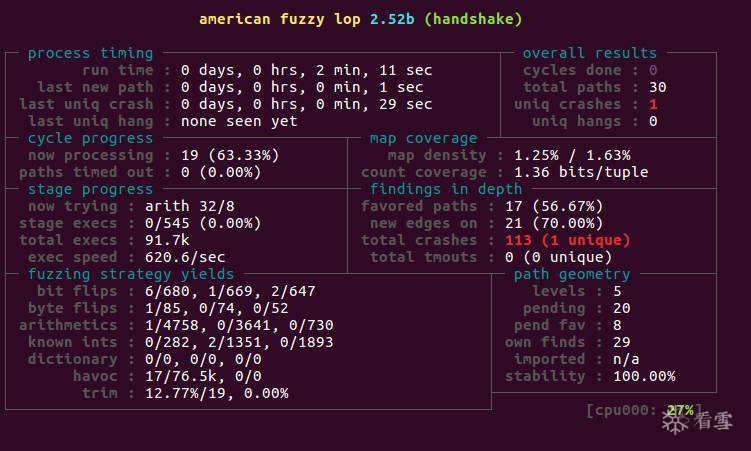The height and width of the screenshot is (451, 751).
Task: Select map density value '1.25% / 1.63%'
Action: tap(572, 155)
